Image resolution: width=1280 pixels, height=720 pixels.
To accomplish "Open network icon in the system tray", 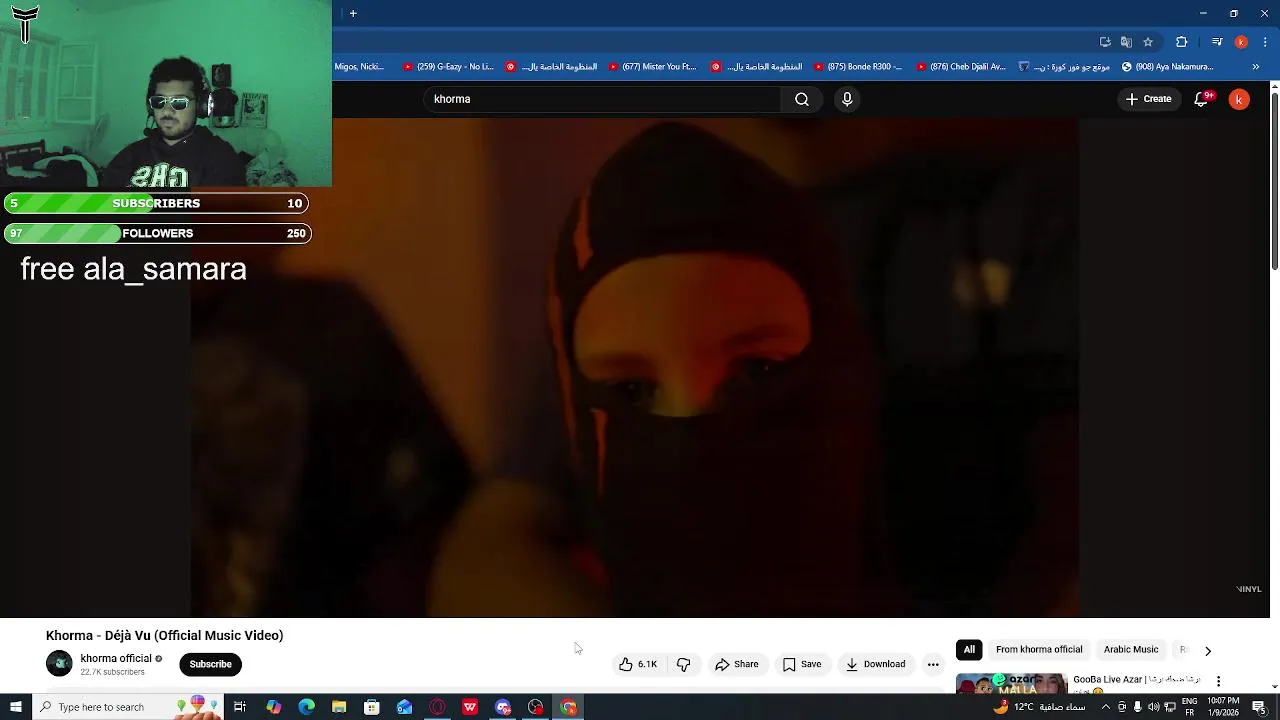I will point(1170,707).
